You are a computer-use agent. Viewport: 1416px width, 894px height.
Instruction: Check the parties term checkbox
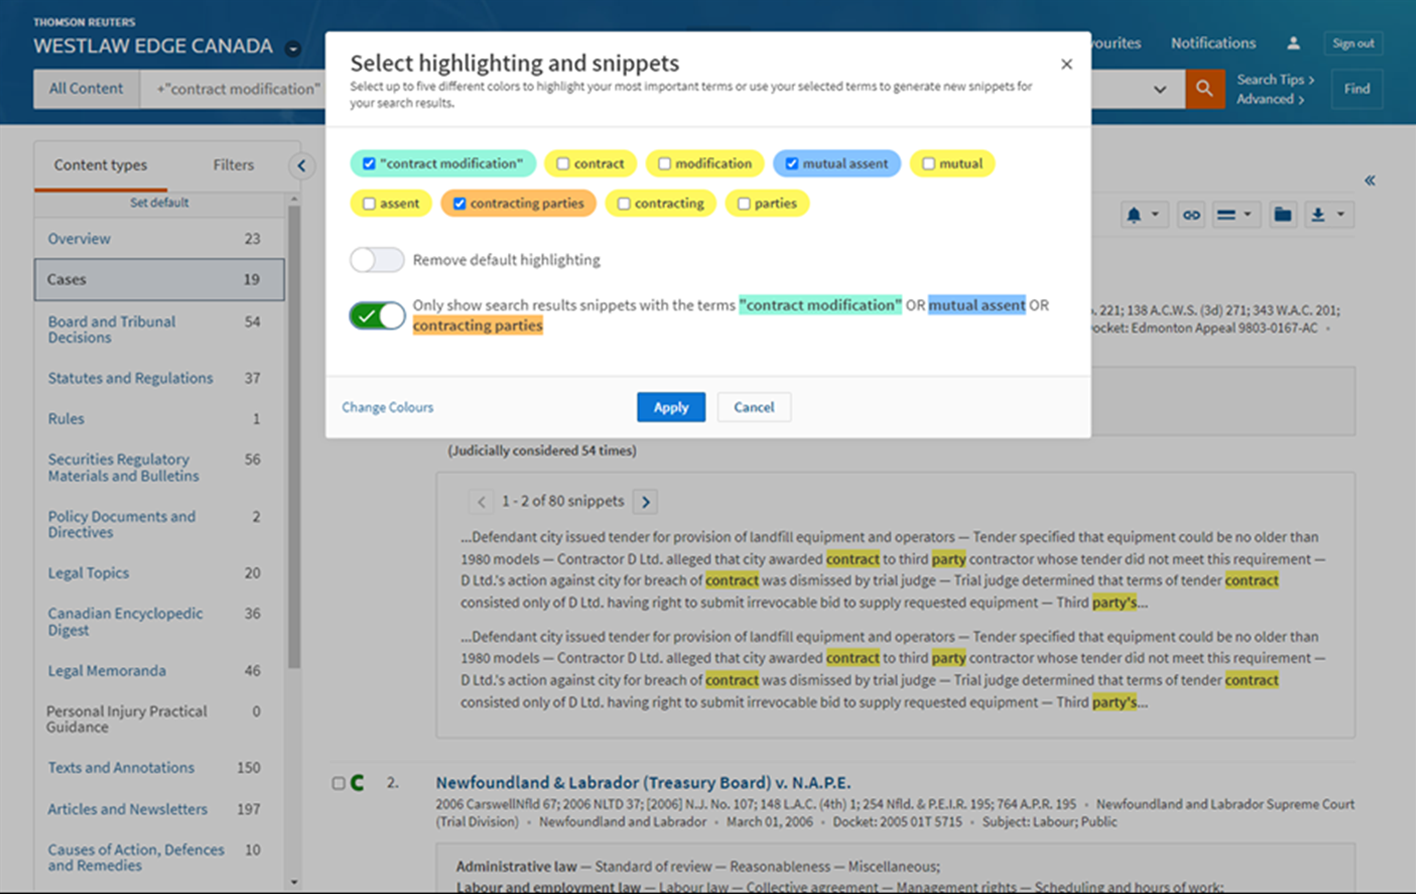click(x=744, y=204)
